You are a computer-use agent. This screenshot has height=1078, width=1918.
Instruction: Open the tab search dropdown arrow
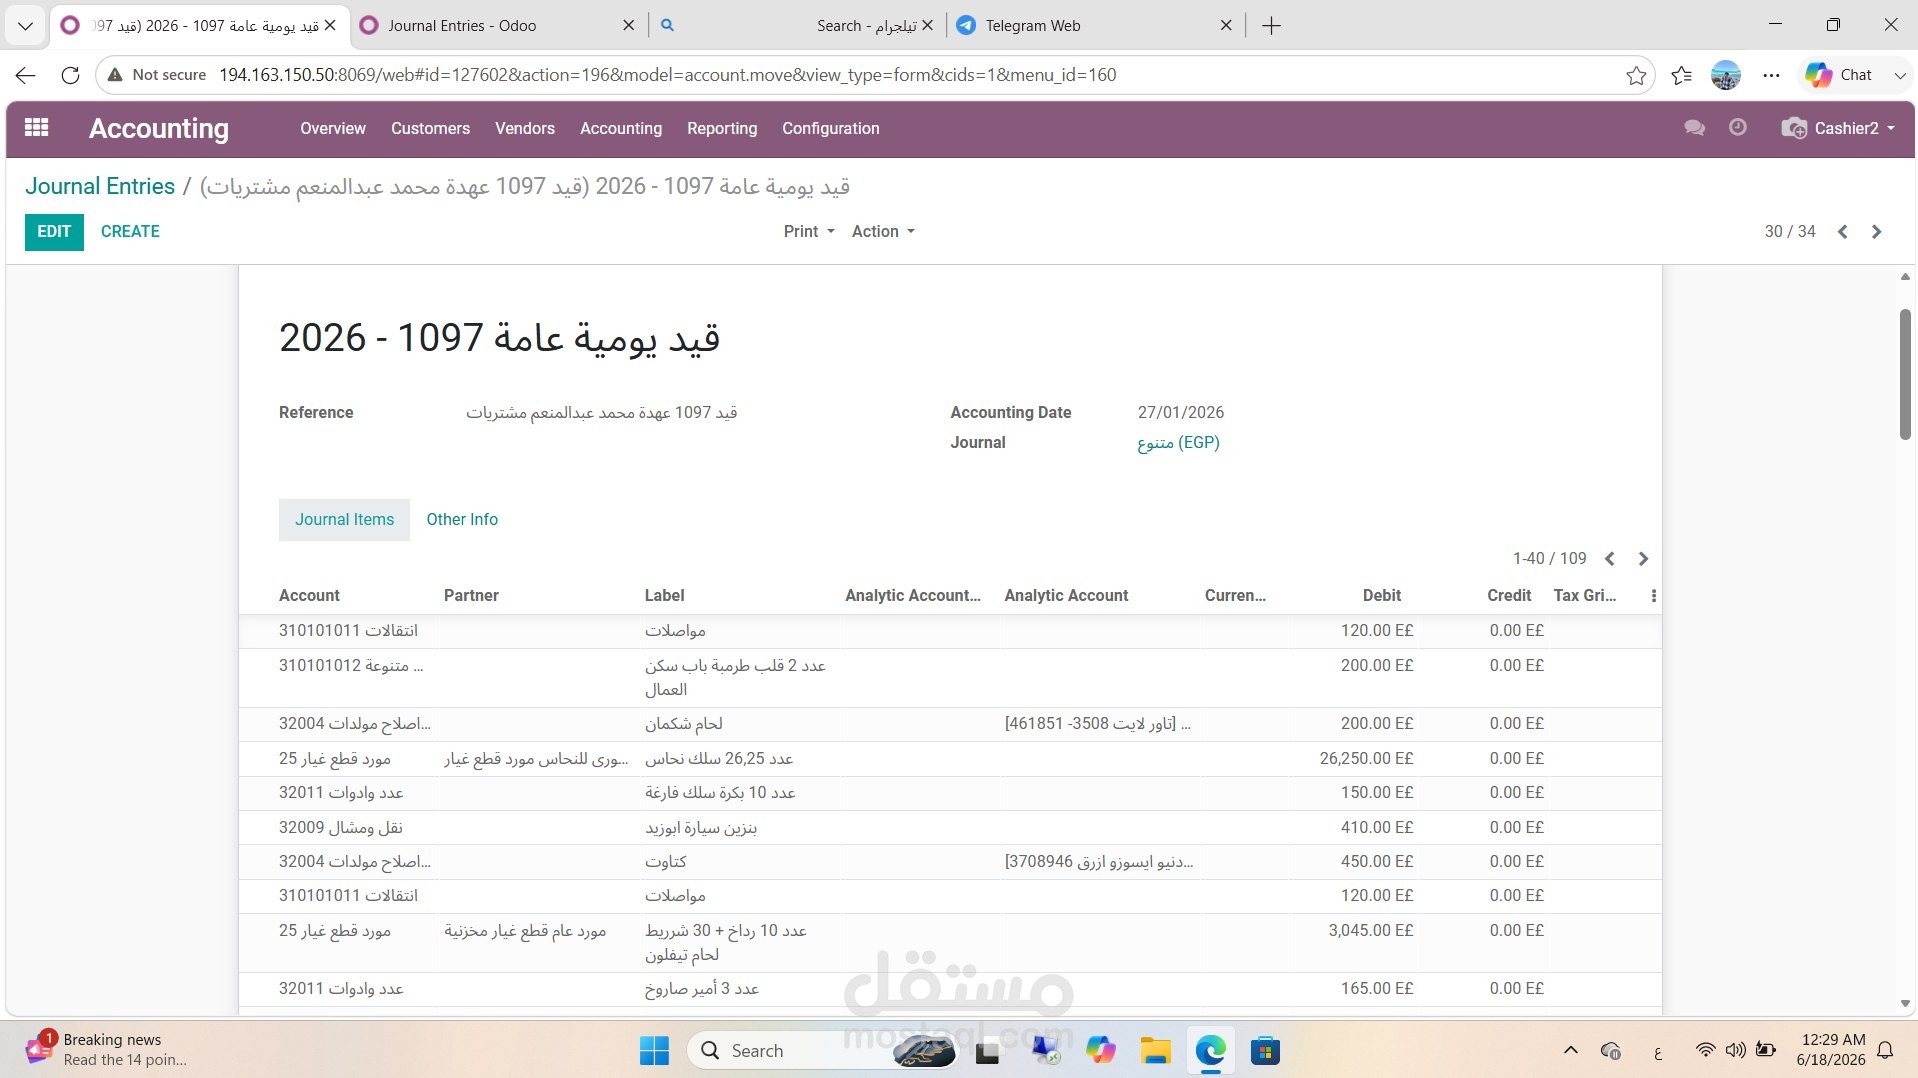26,26
